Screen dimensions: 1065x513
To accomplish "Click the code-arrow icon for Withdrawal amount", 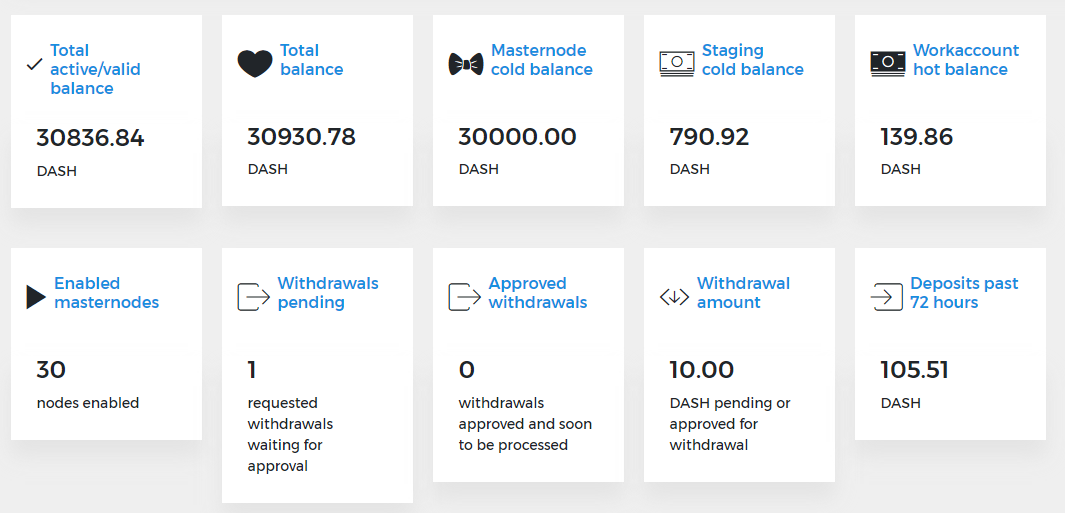I will pos(674,297).
